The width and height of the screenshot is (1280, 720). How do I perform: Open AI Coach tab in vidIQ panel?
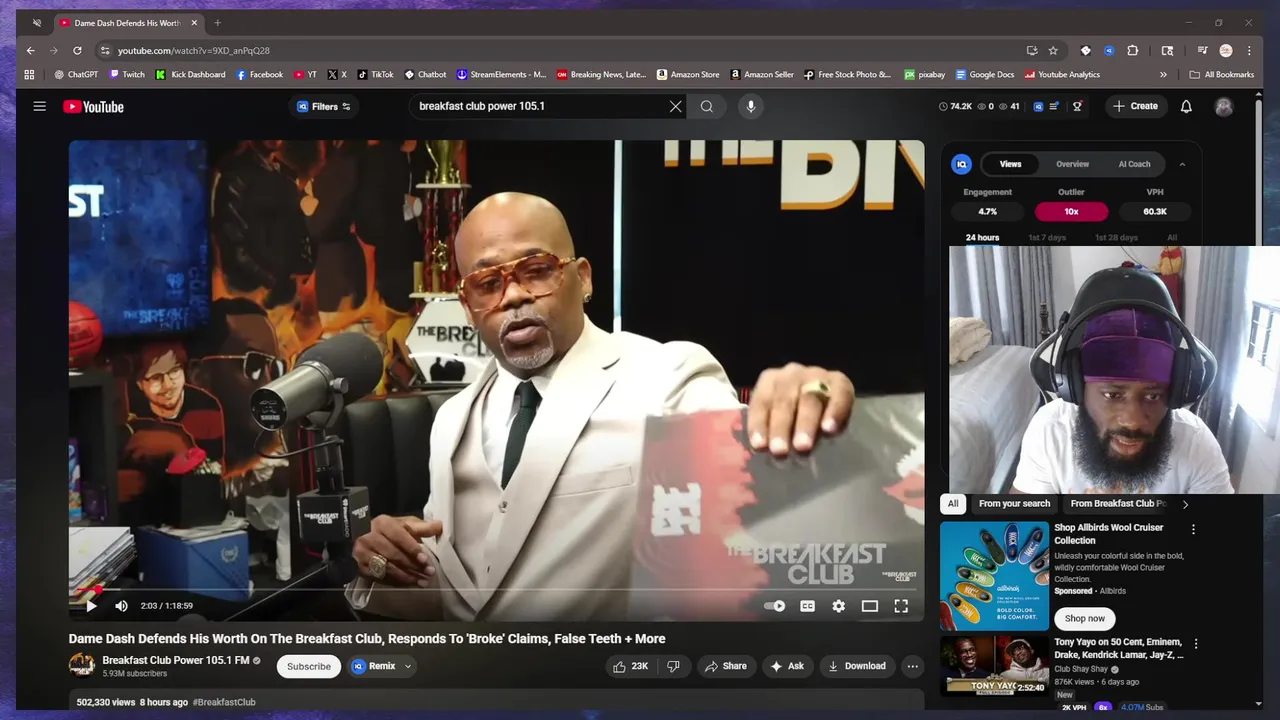(x=1134, y=164)
